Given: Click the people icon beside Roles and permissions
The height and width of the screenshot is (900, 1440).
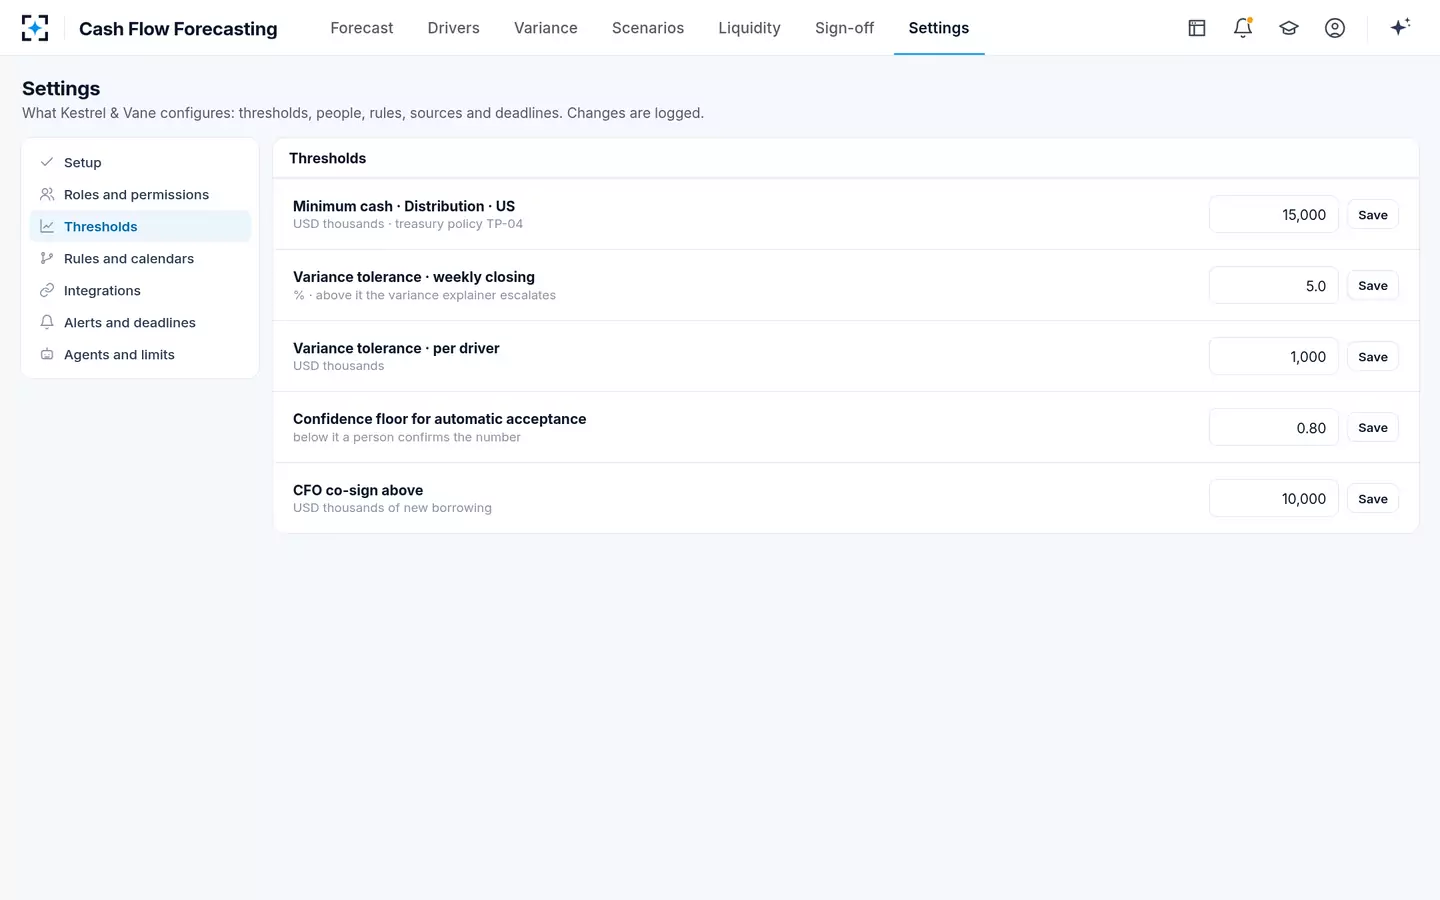Looking at the screenshot, I should (x=47, y=194).
